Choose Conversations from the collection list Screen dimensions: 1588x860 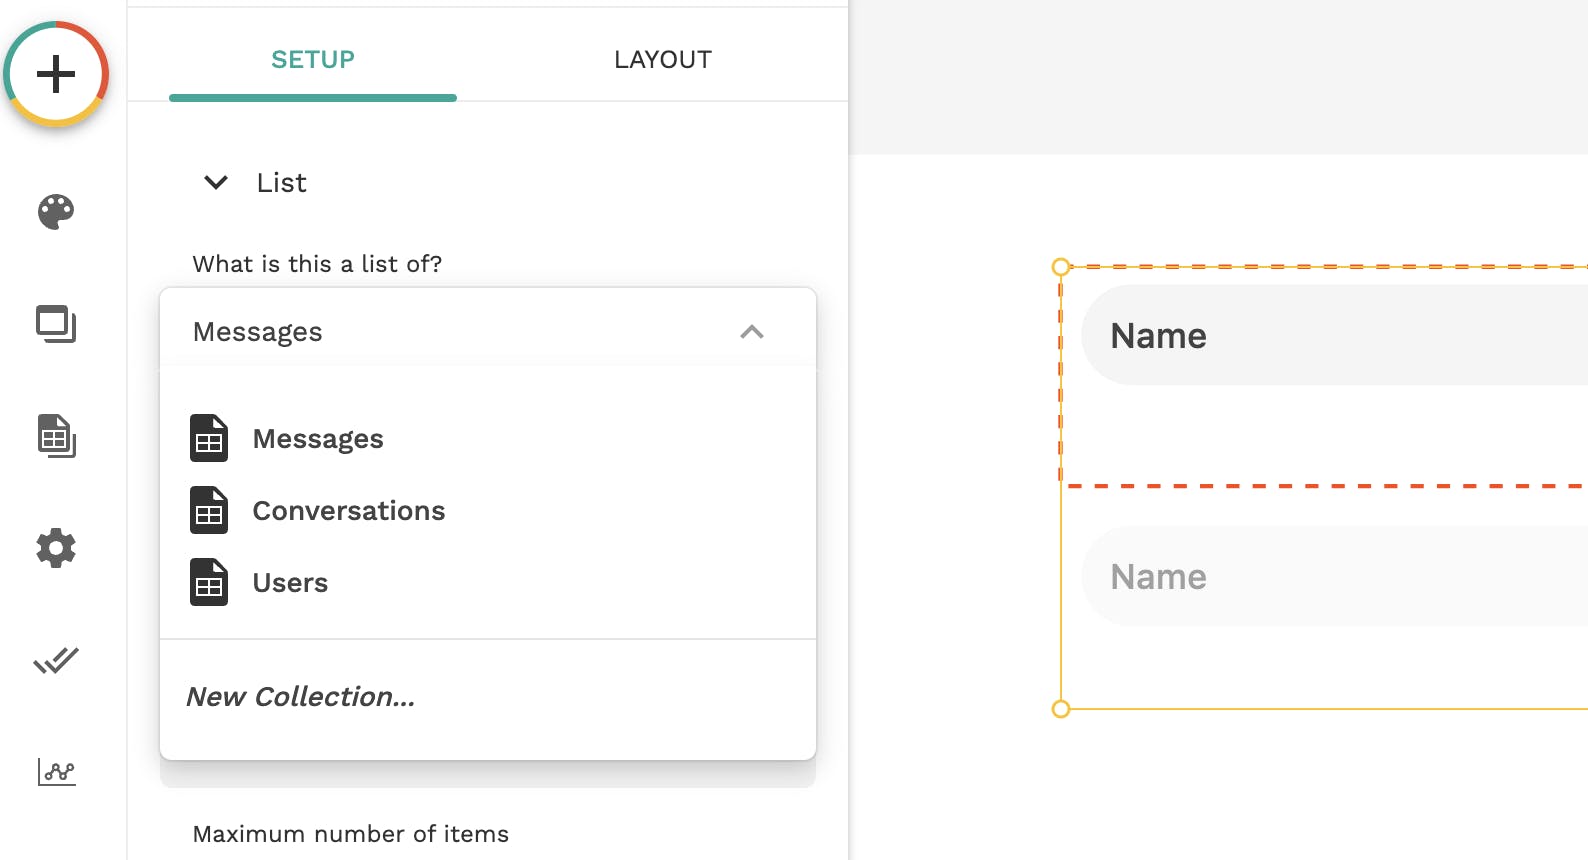pos(348,511)
